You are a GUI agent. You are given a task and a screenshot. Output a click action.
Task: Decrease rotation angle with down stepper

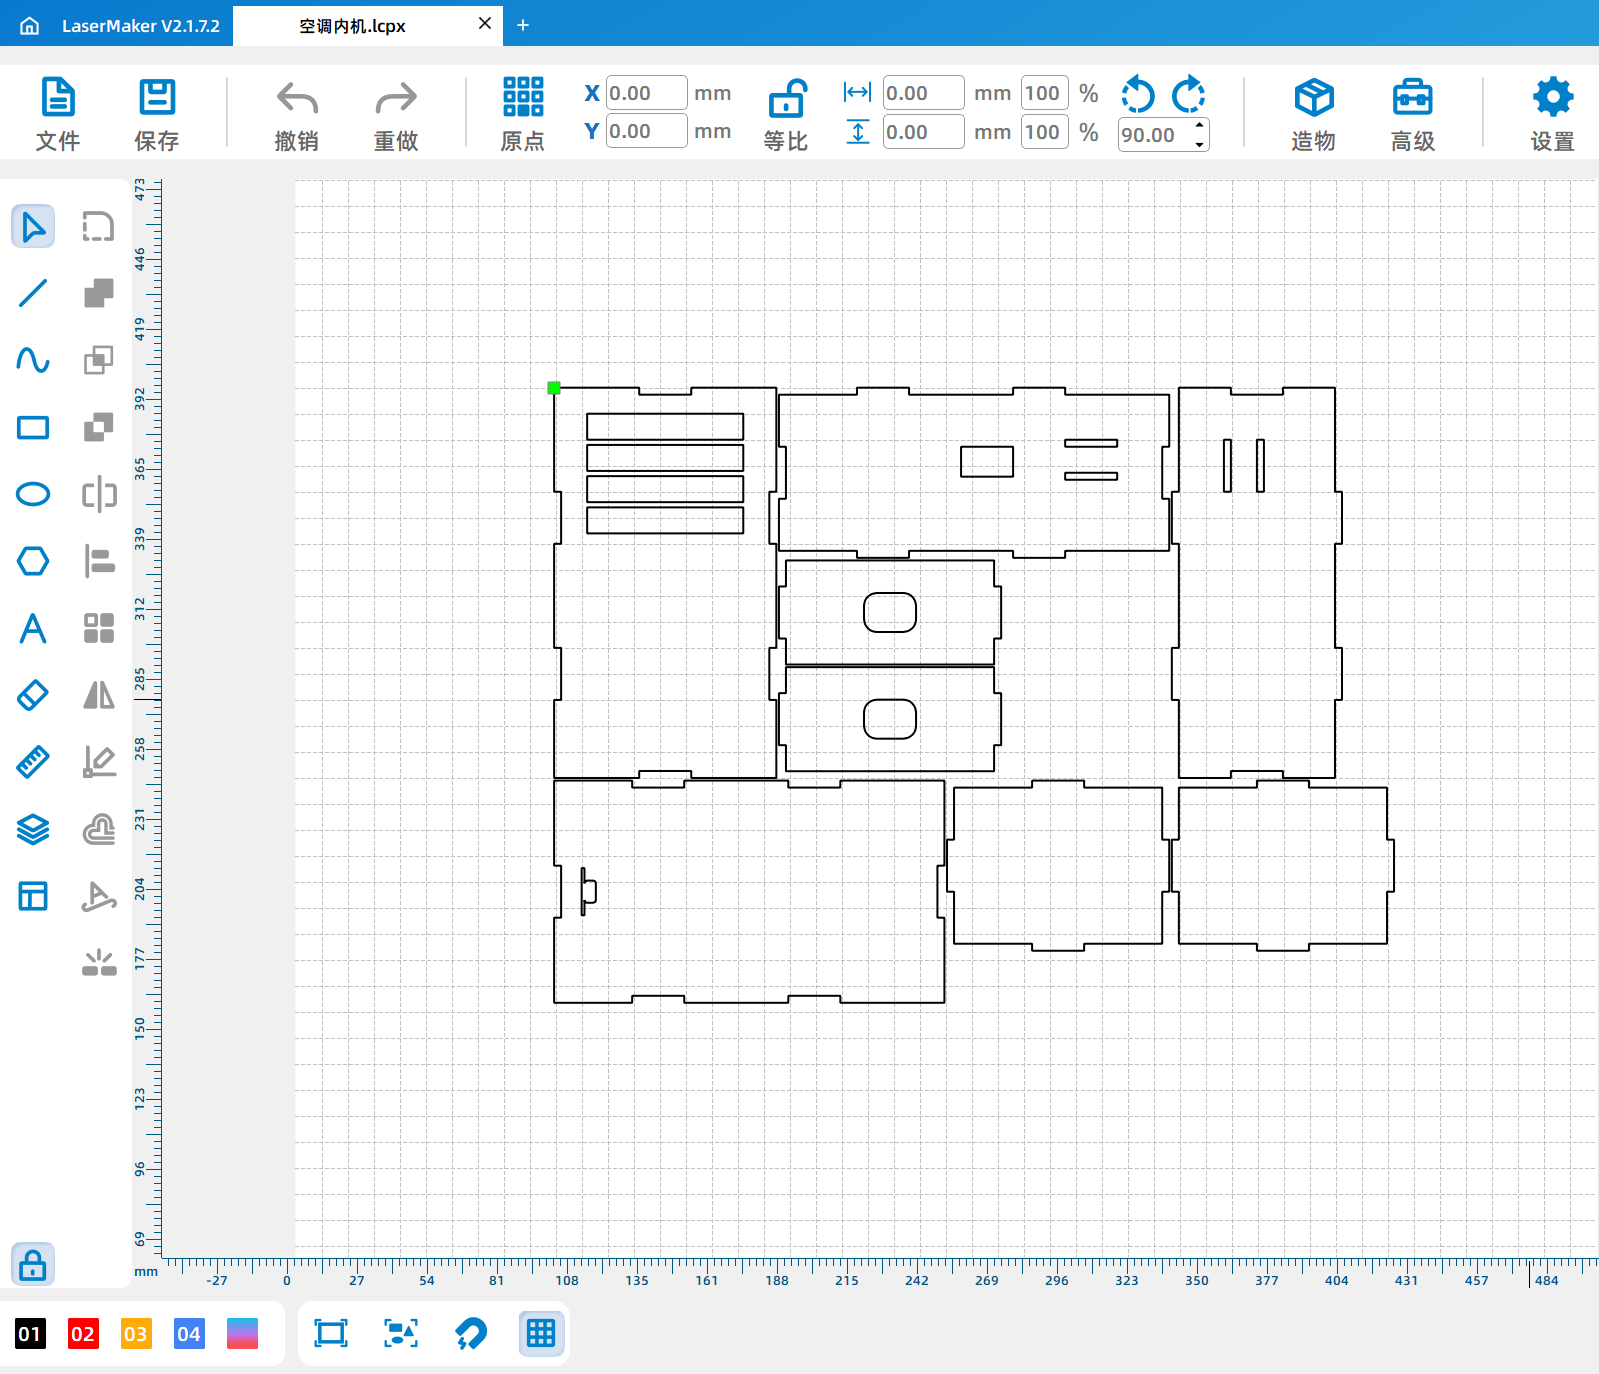point(1199,144)
